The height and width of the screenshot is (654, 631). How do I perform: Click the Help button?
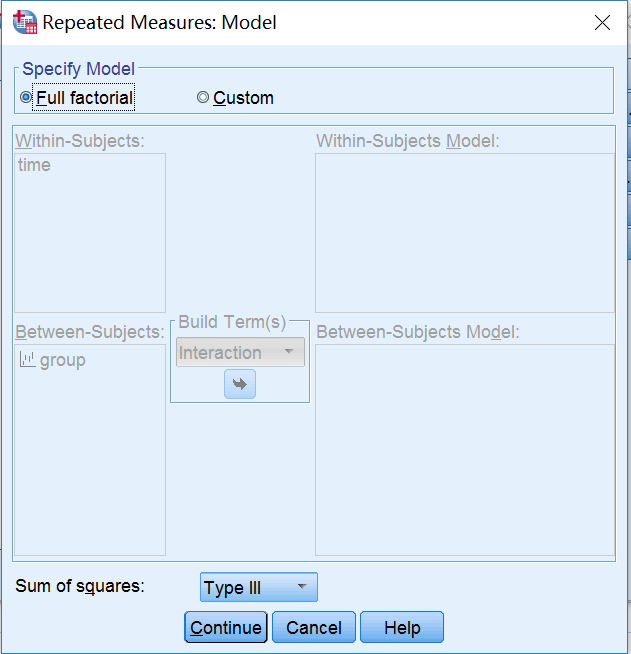coord(402,627)
